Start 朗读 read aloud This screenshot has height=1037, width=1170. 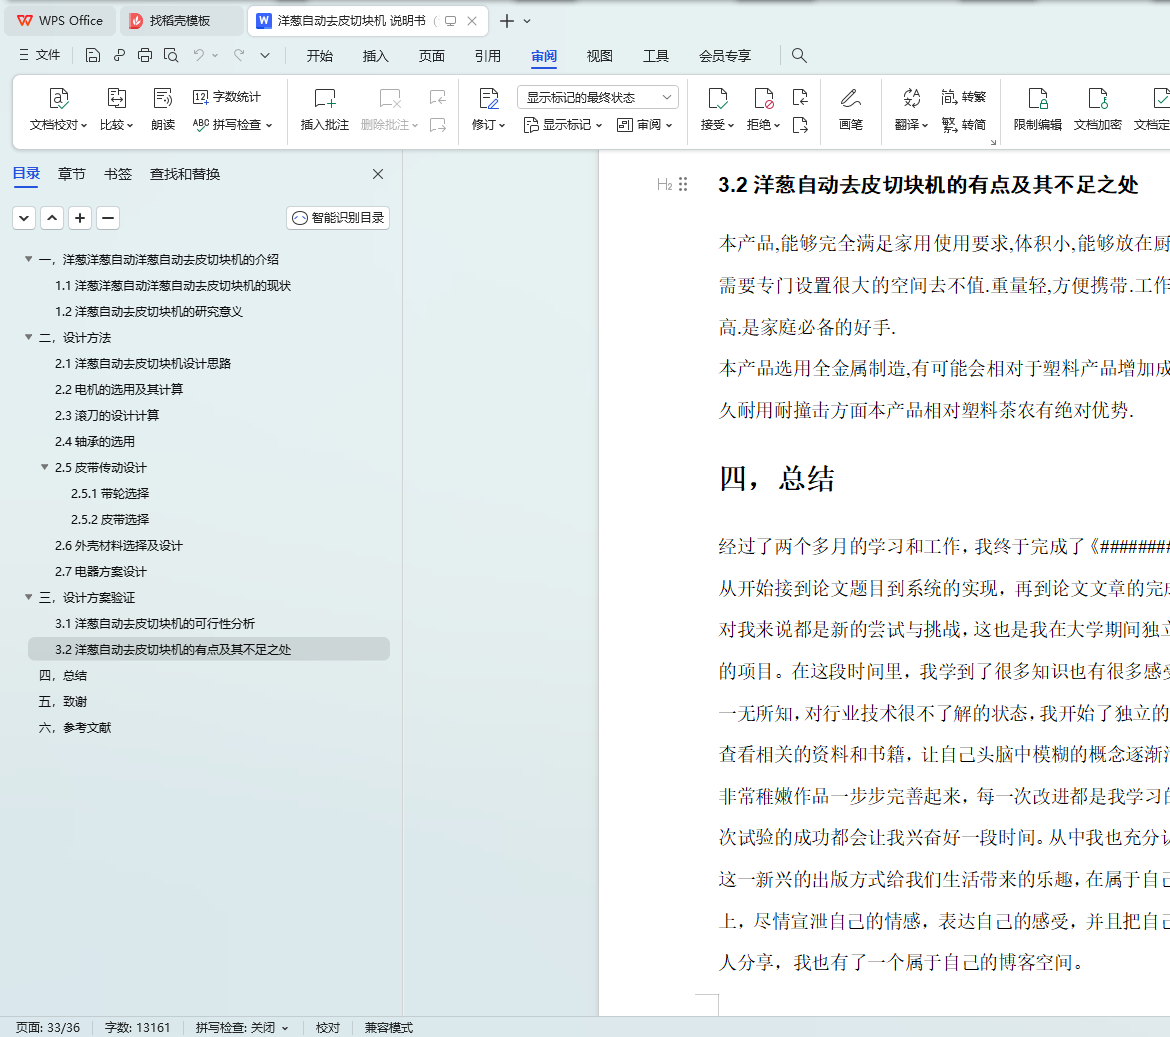(163, 109)
